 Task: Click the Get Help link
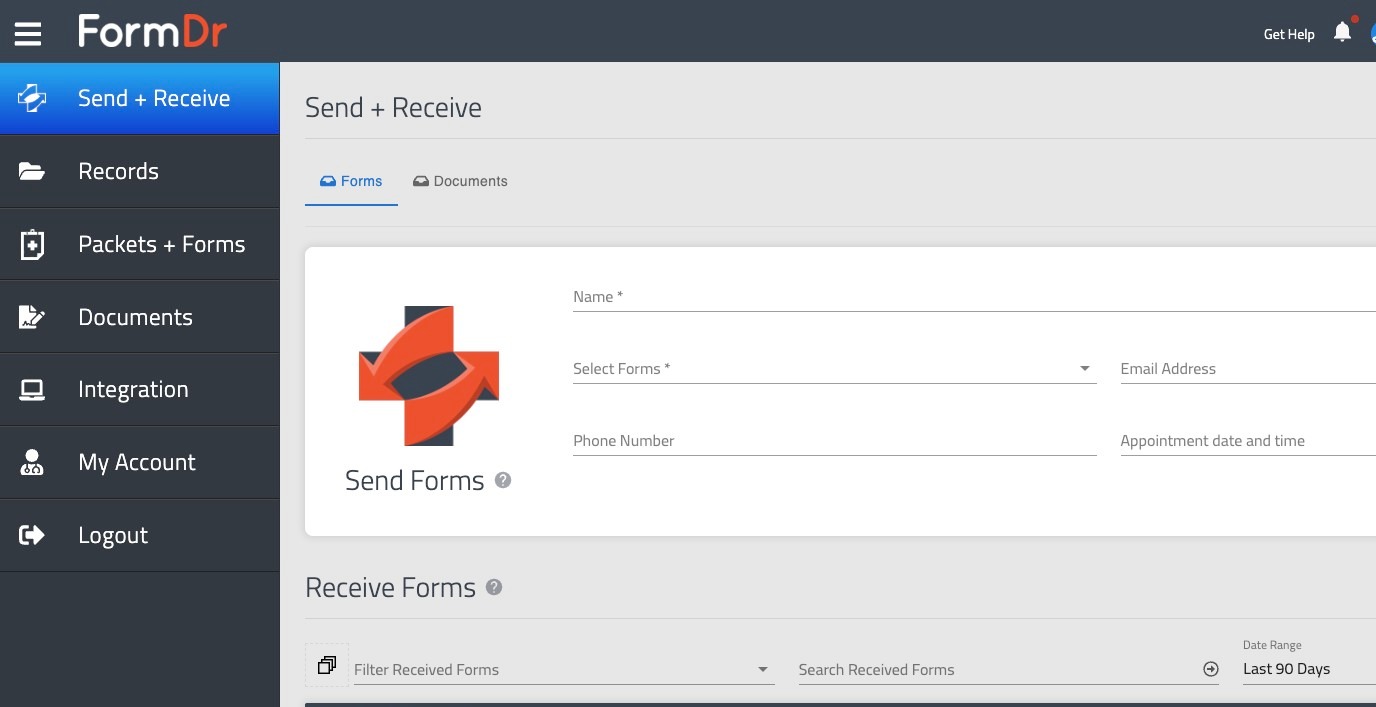tap(1289, 34)
